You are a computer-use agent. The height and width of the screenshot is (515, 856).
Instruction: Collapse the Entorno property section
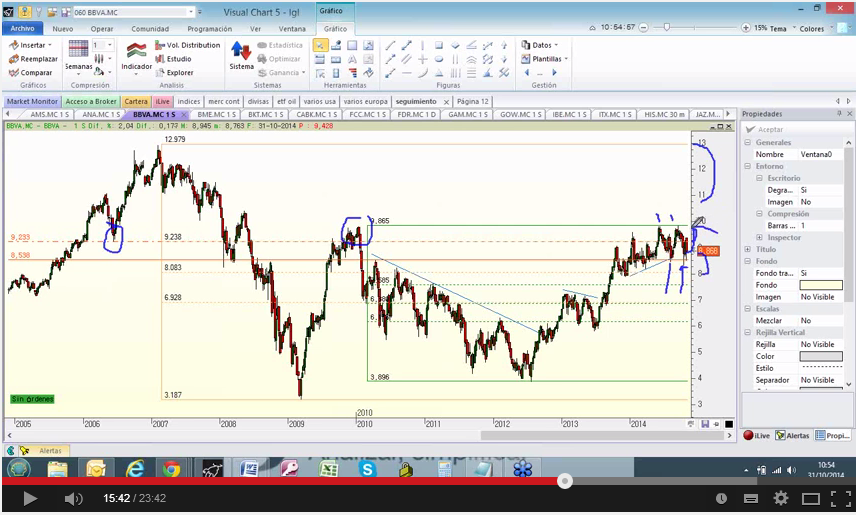747,166
